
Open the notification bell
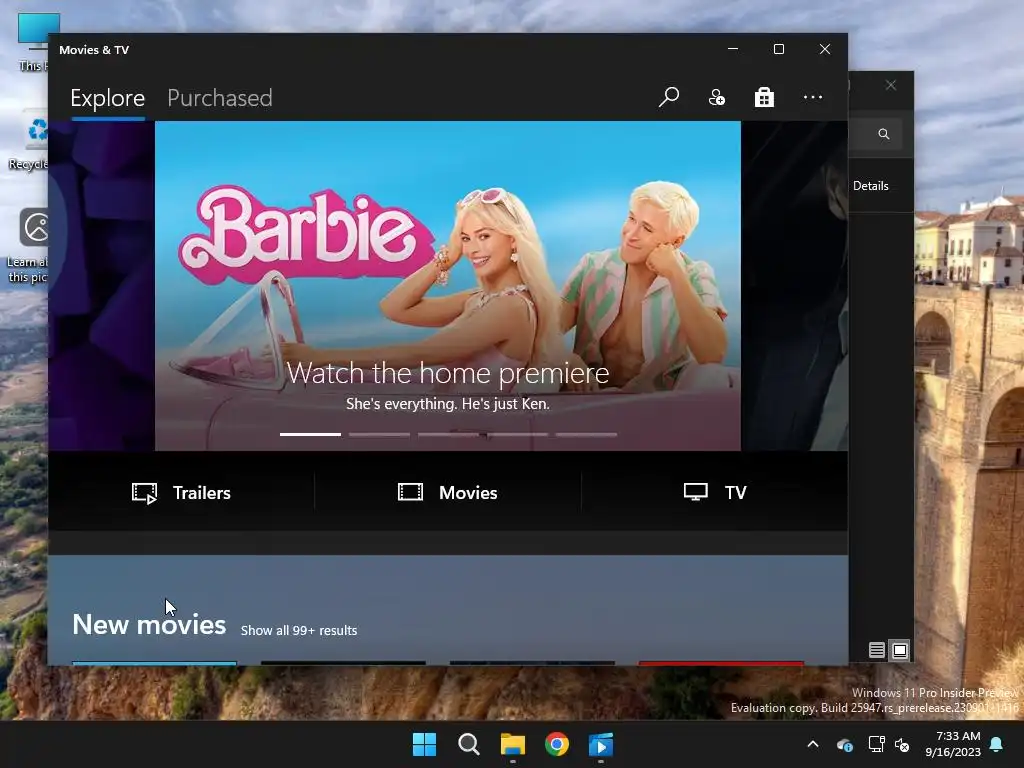[x=997, y=744]
